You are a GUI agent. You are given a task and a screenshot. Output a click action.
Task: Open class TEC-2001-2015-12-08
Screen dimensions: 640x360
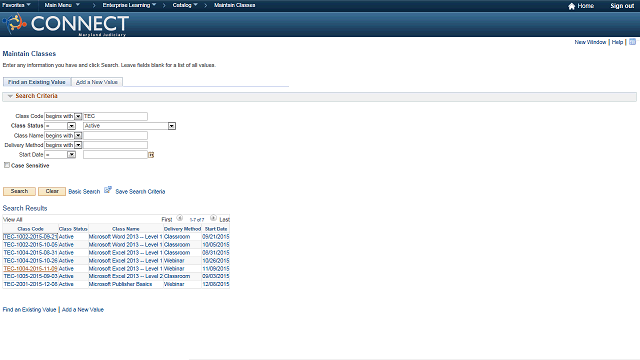(31, 284)
